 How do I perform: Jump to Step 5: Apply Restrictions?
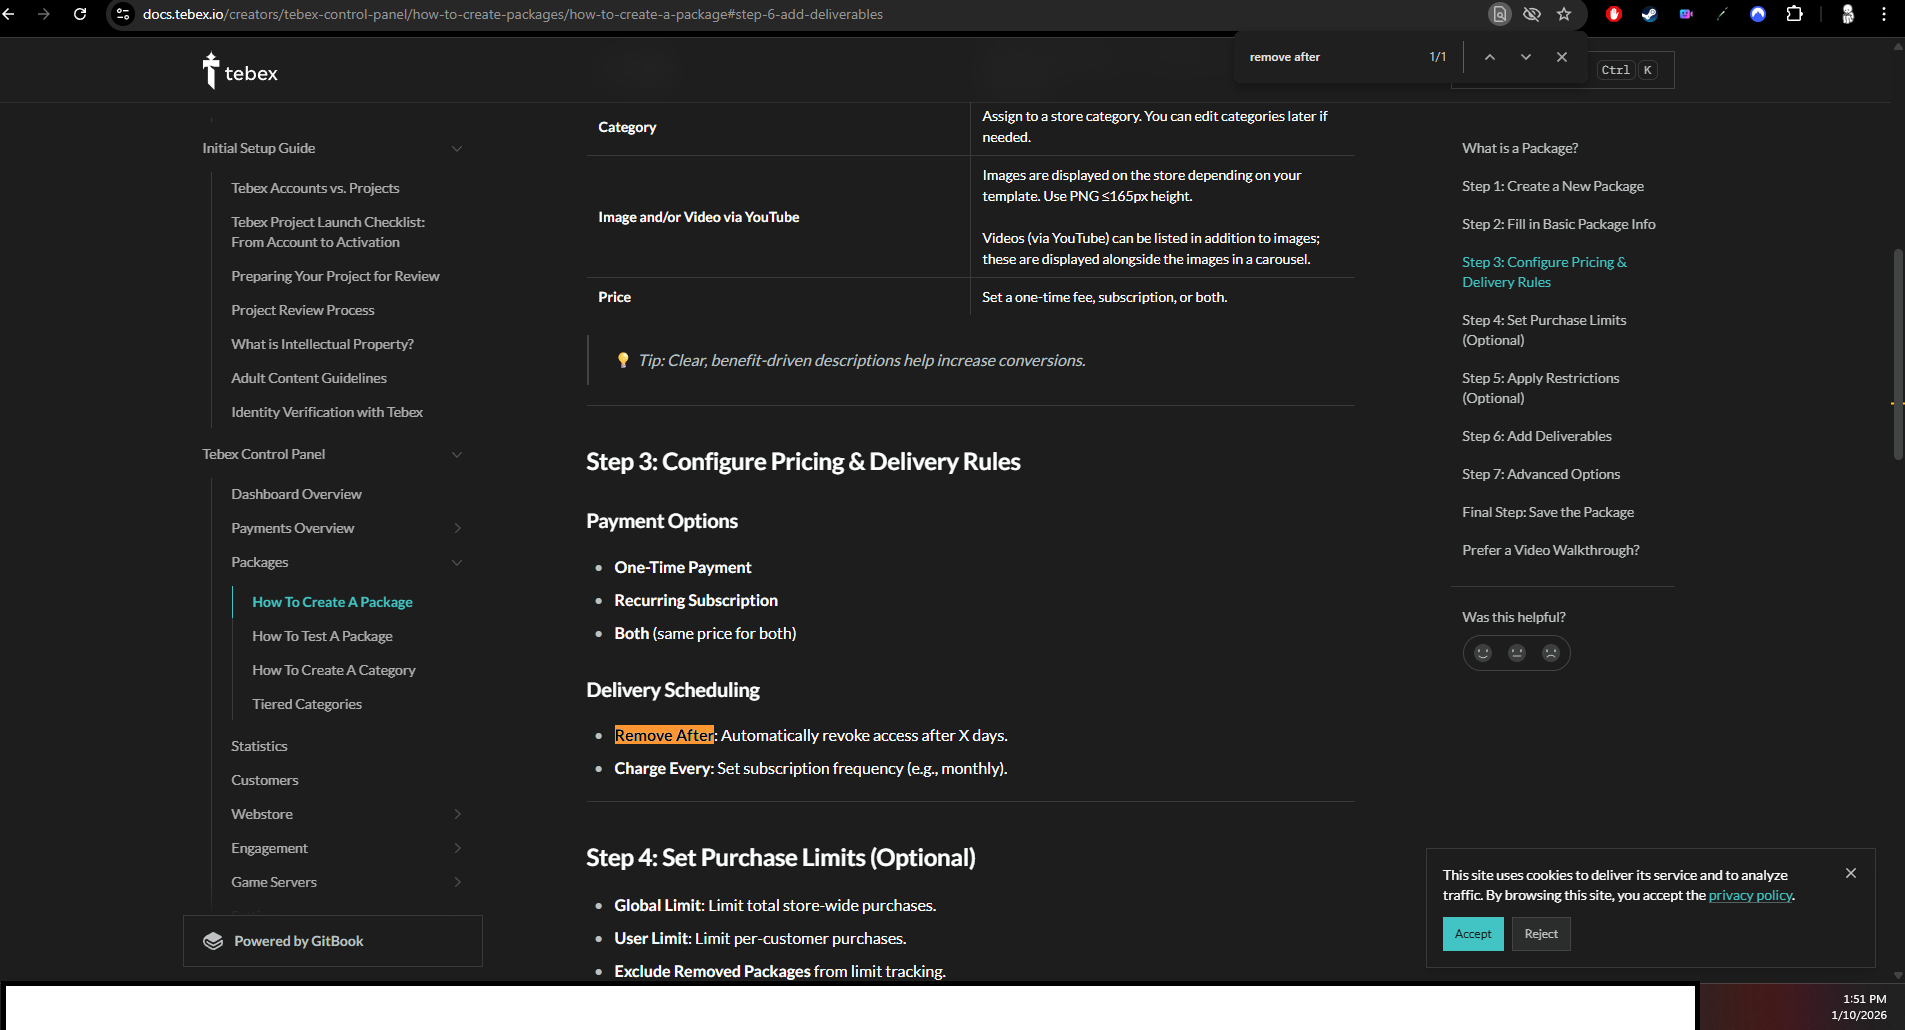pyautogui.click(x=1541, y=388)
